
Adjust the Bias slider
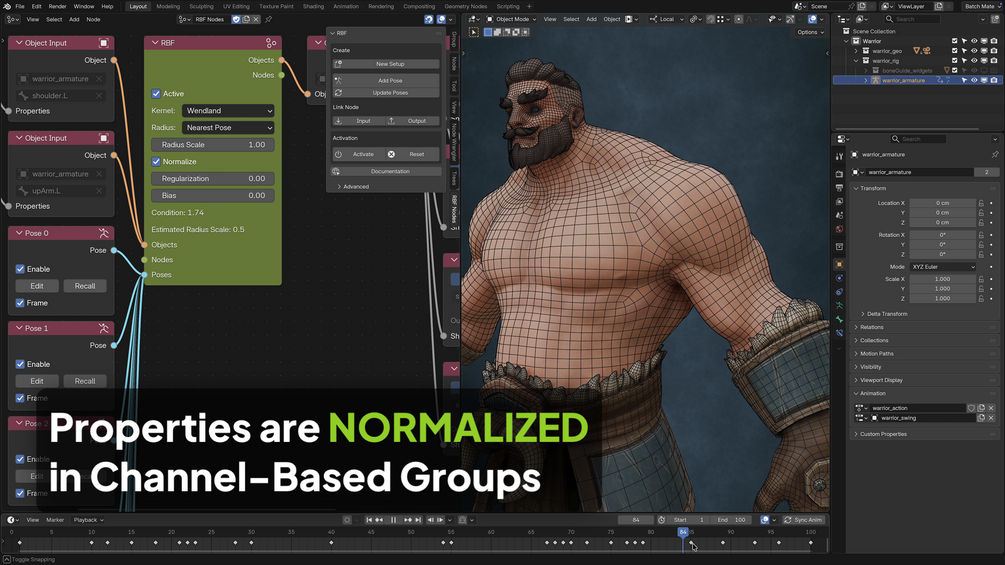[213, 195]
